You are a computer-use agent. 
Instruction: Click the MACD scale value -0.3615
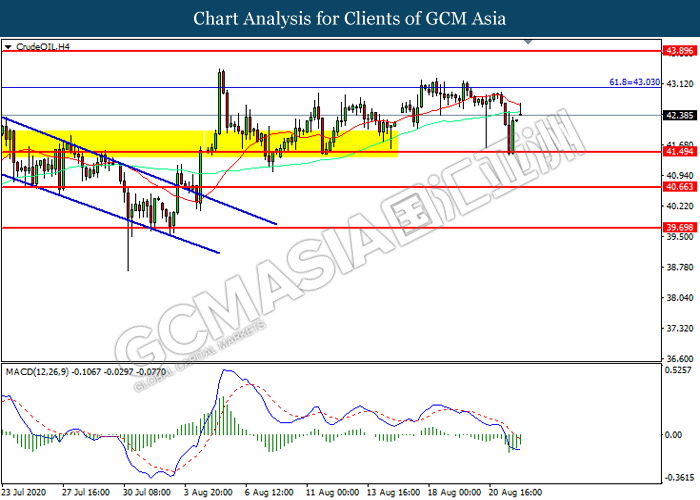679,478
